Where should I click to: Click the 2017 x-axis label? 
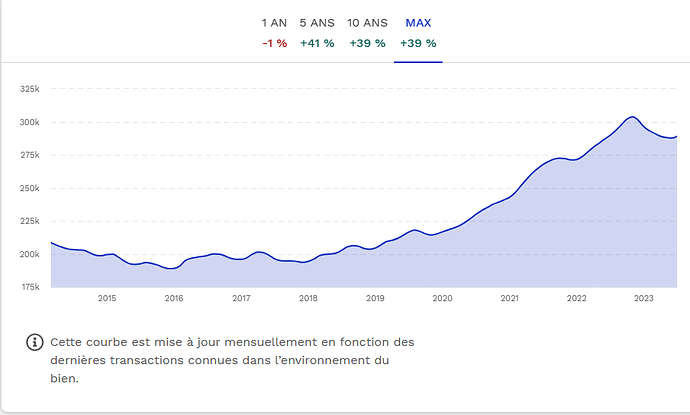241,298
